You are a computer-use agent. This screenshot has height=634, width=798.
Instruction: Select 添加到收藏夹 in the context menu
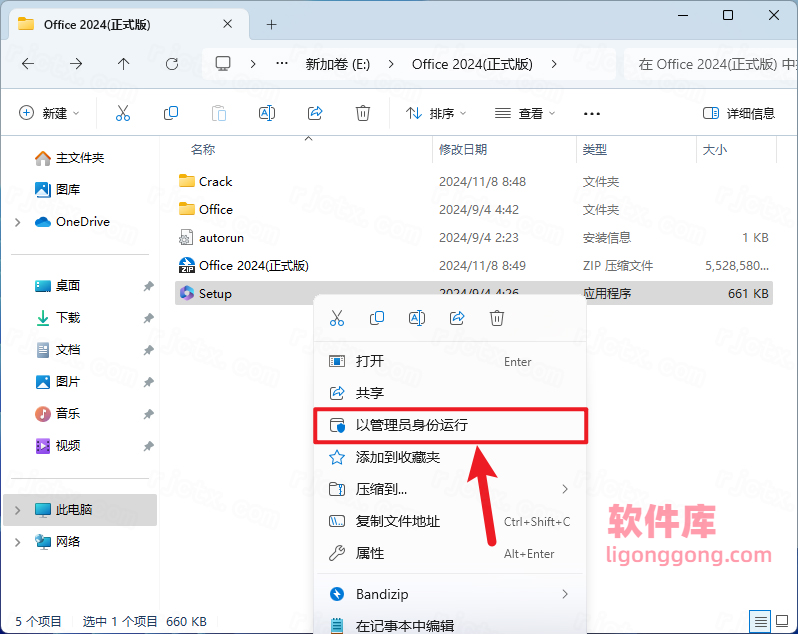[x=450, y=457]
